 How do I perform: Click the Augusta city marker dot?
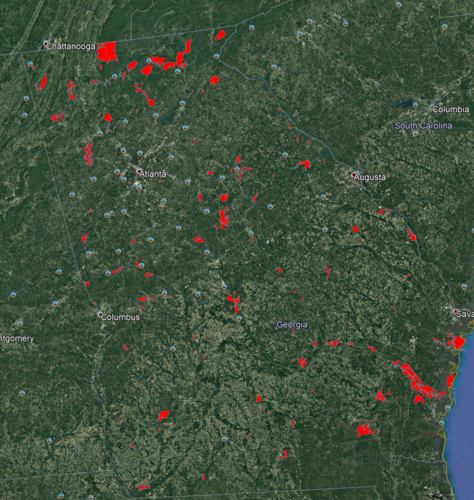pos(354,174)
